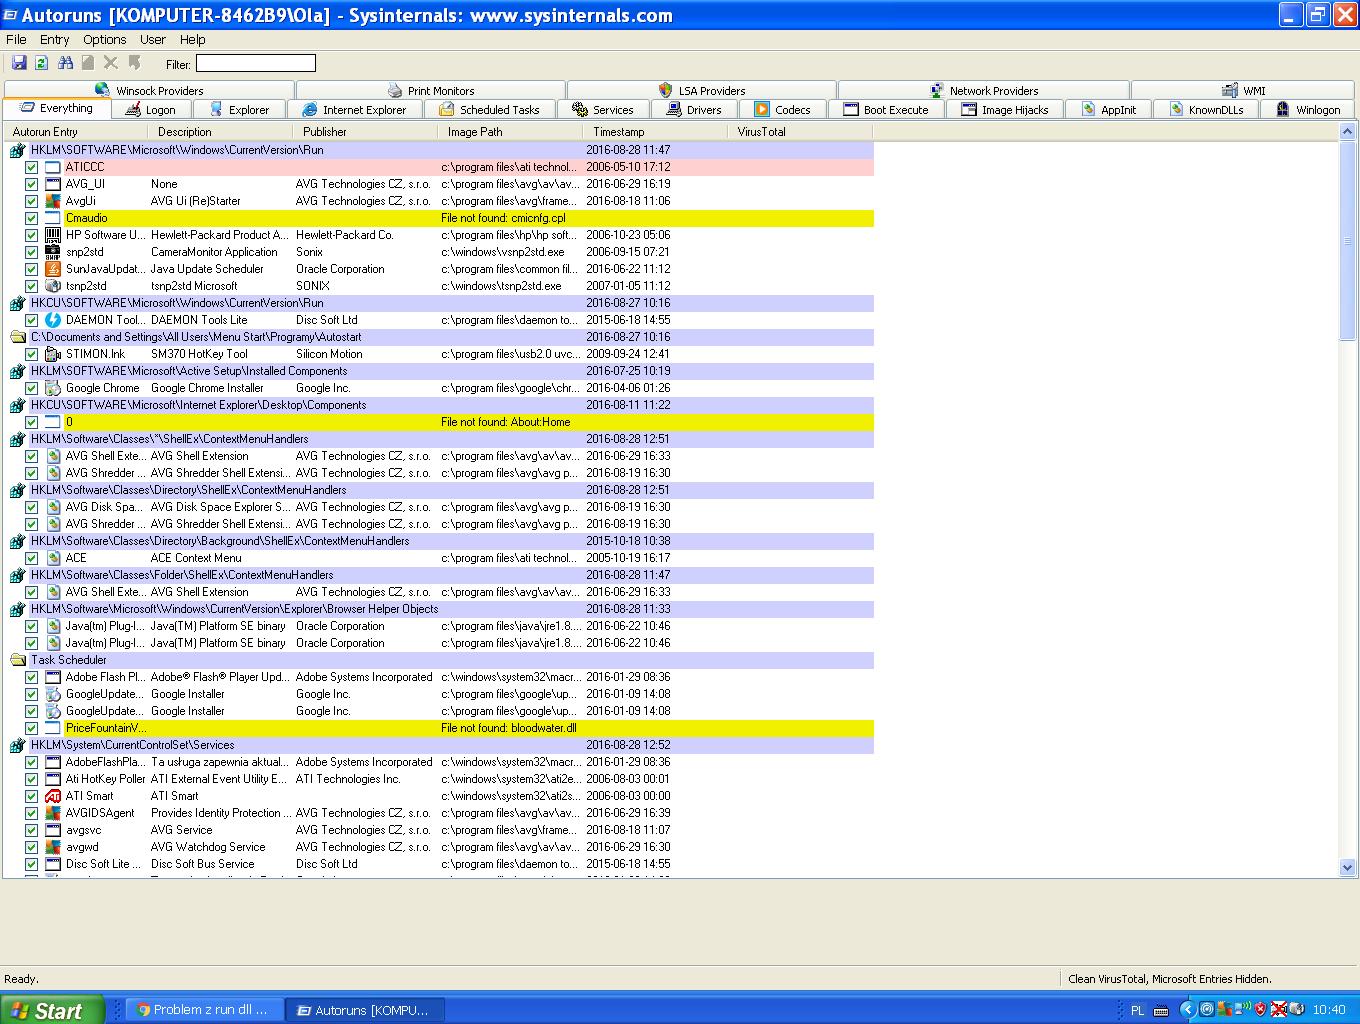The image size is (1360, 1024).
Task: Click the Windows Start button
Action: coord(52,1010)
